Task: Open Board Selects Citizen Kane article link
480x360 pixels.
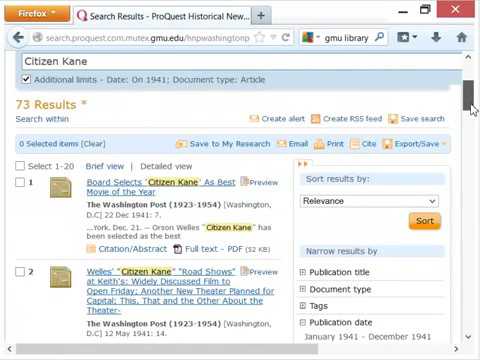Action: (161, 187)
